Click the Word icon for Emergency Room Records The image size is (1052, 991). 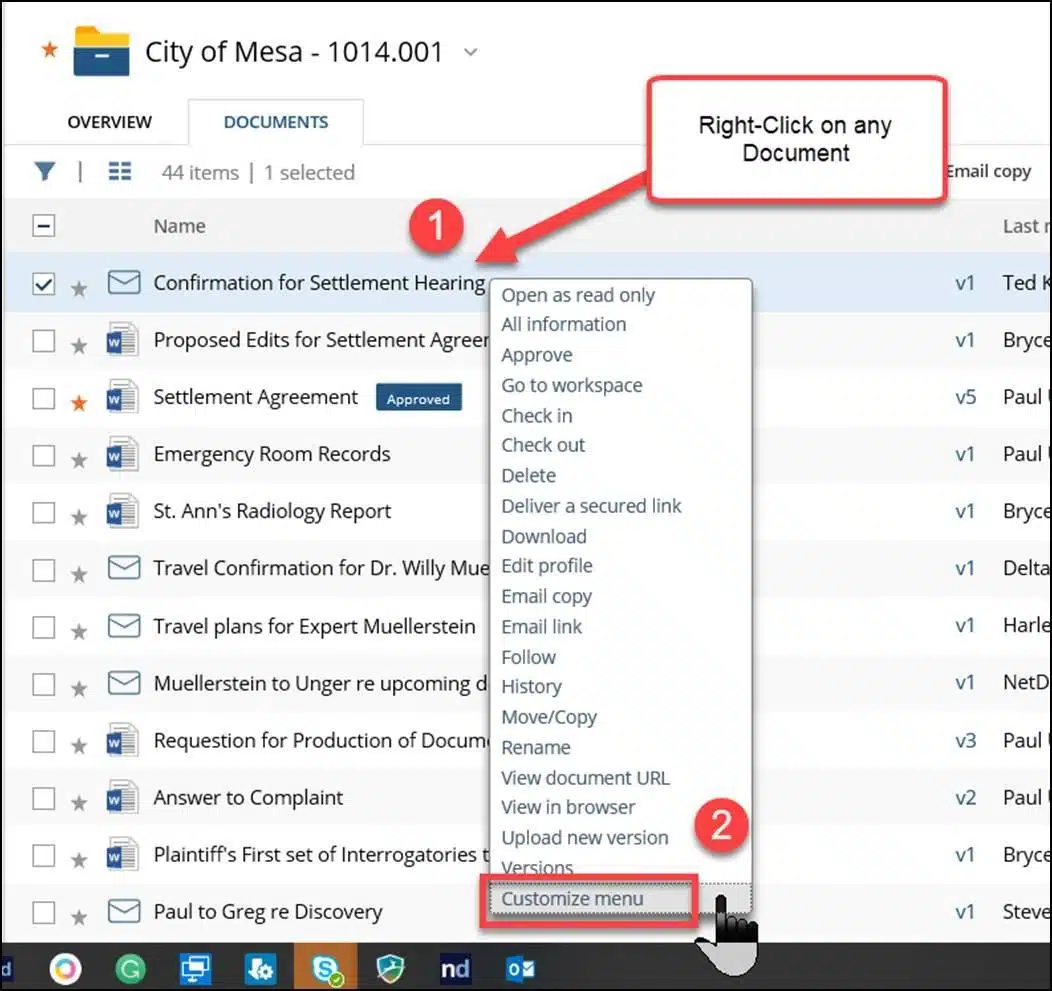point(123,454)
